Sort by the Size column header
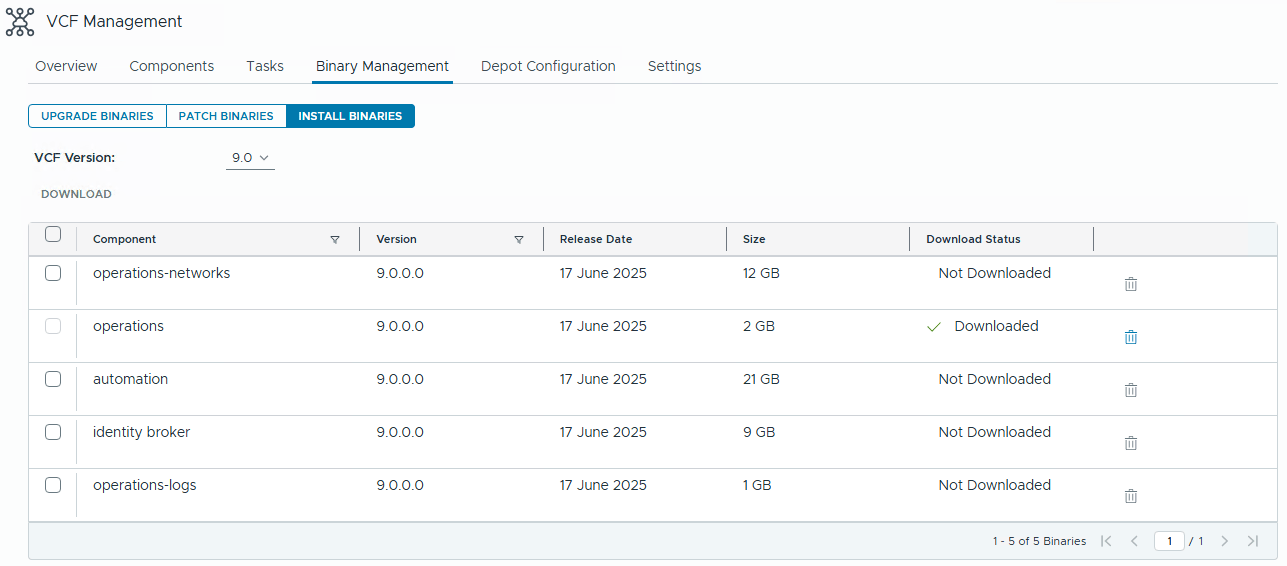Screen dimensions: 1287x566 (x=754, y=240)
